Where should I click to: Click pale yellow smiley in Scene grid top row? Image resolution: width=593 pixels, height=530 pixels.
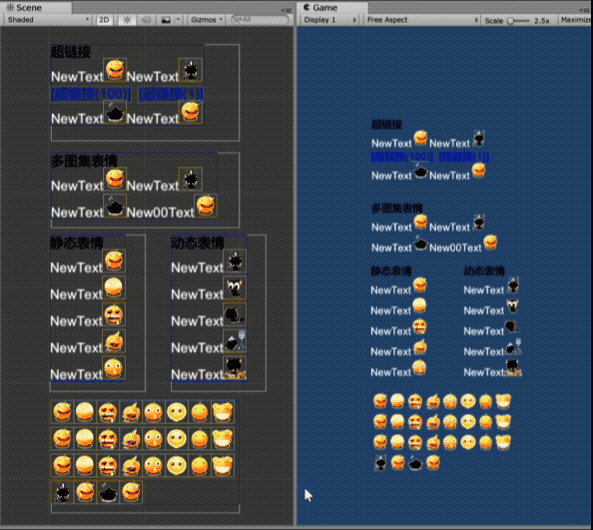click(x=177, y=412)
